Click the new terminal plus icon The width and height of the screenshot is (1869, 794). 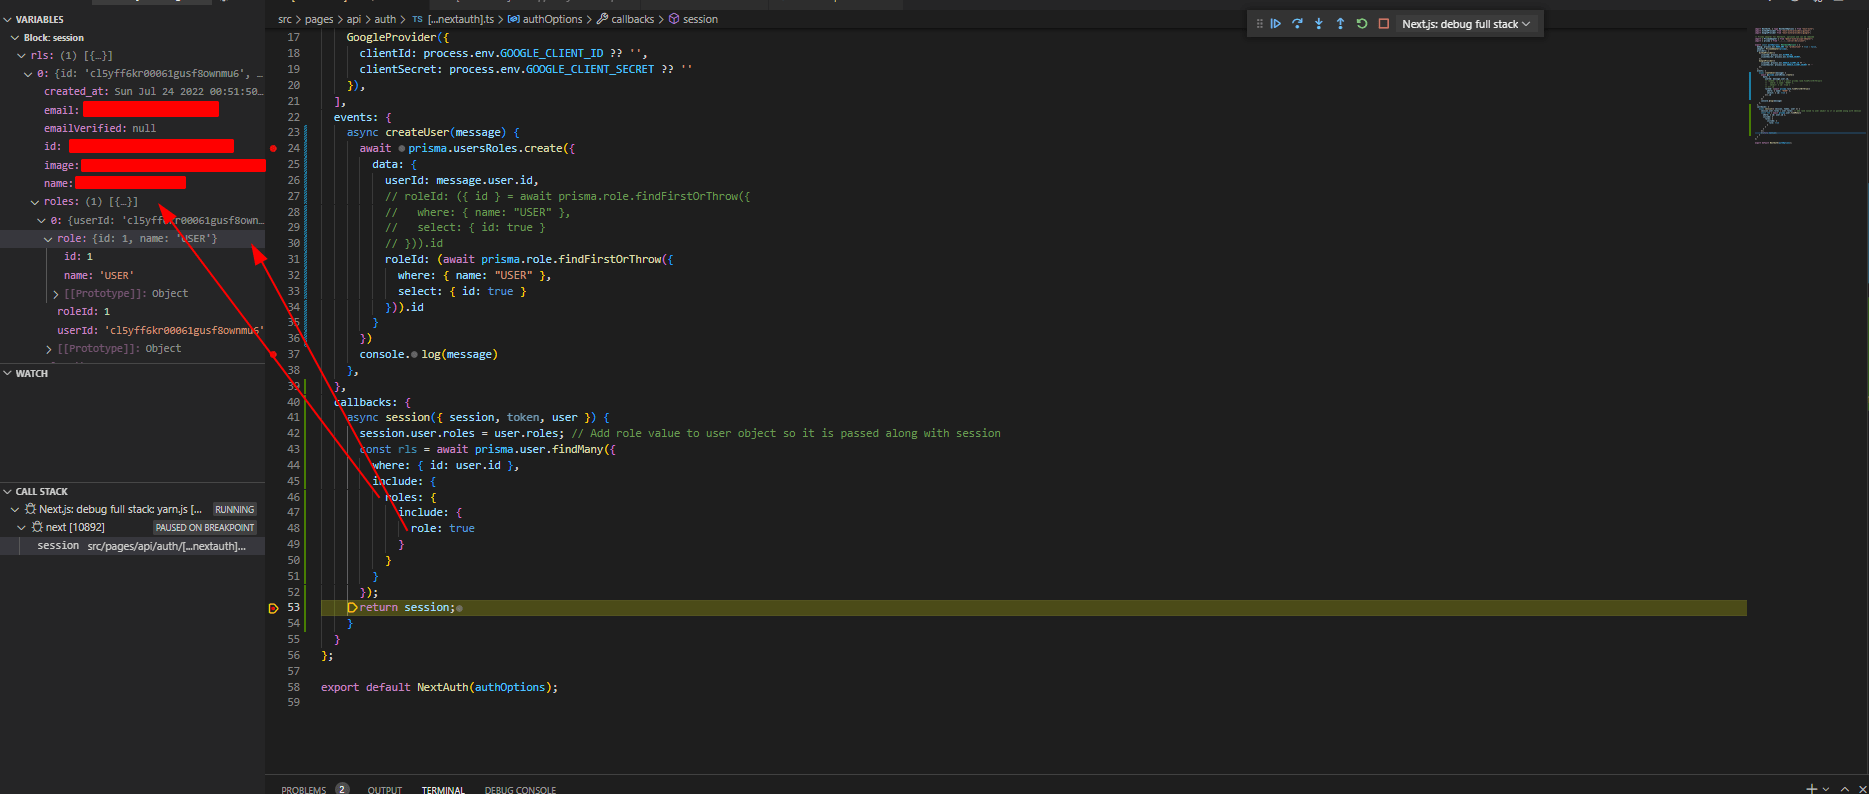point(1811,789)
